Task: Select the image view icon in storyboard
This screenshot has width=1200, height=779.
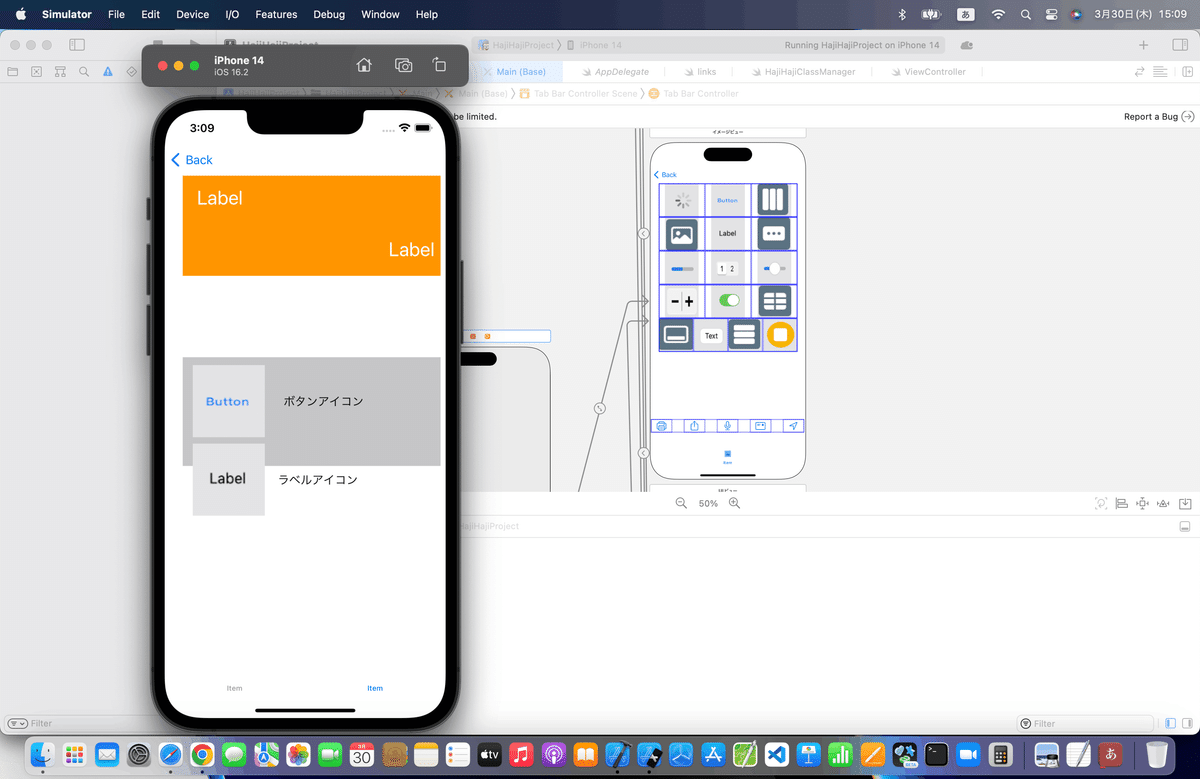Action: pos(682,234)
